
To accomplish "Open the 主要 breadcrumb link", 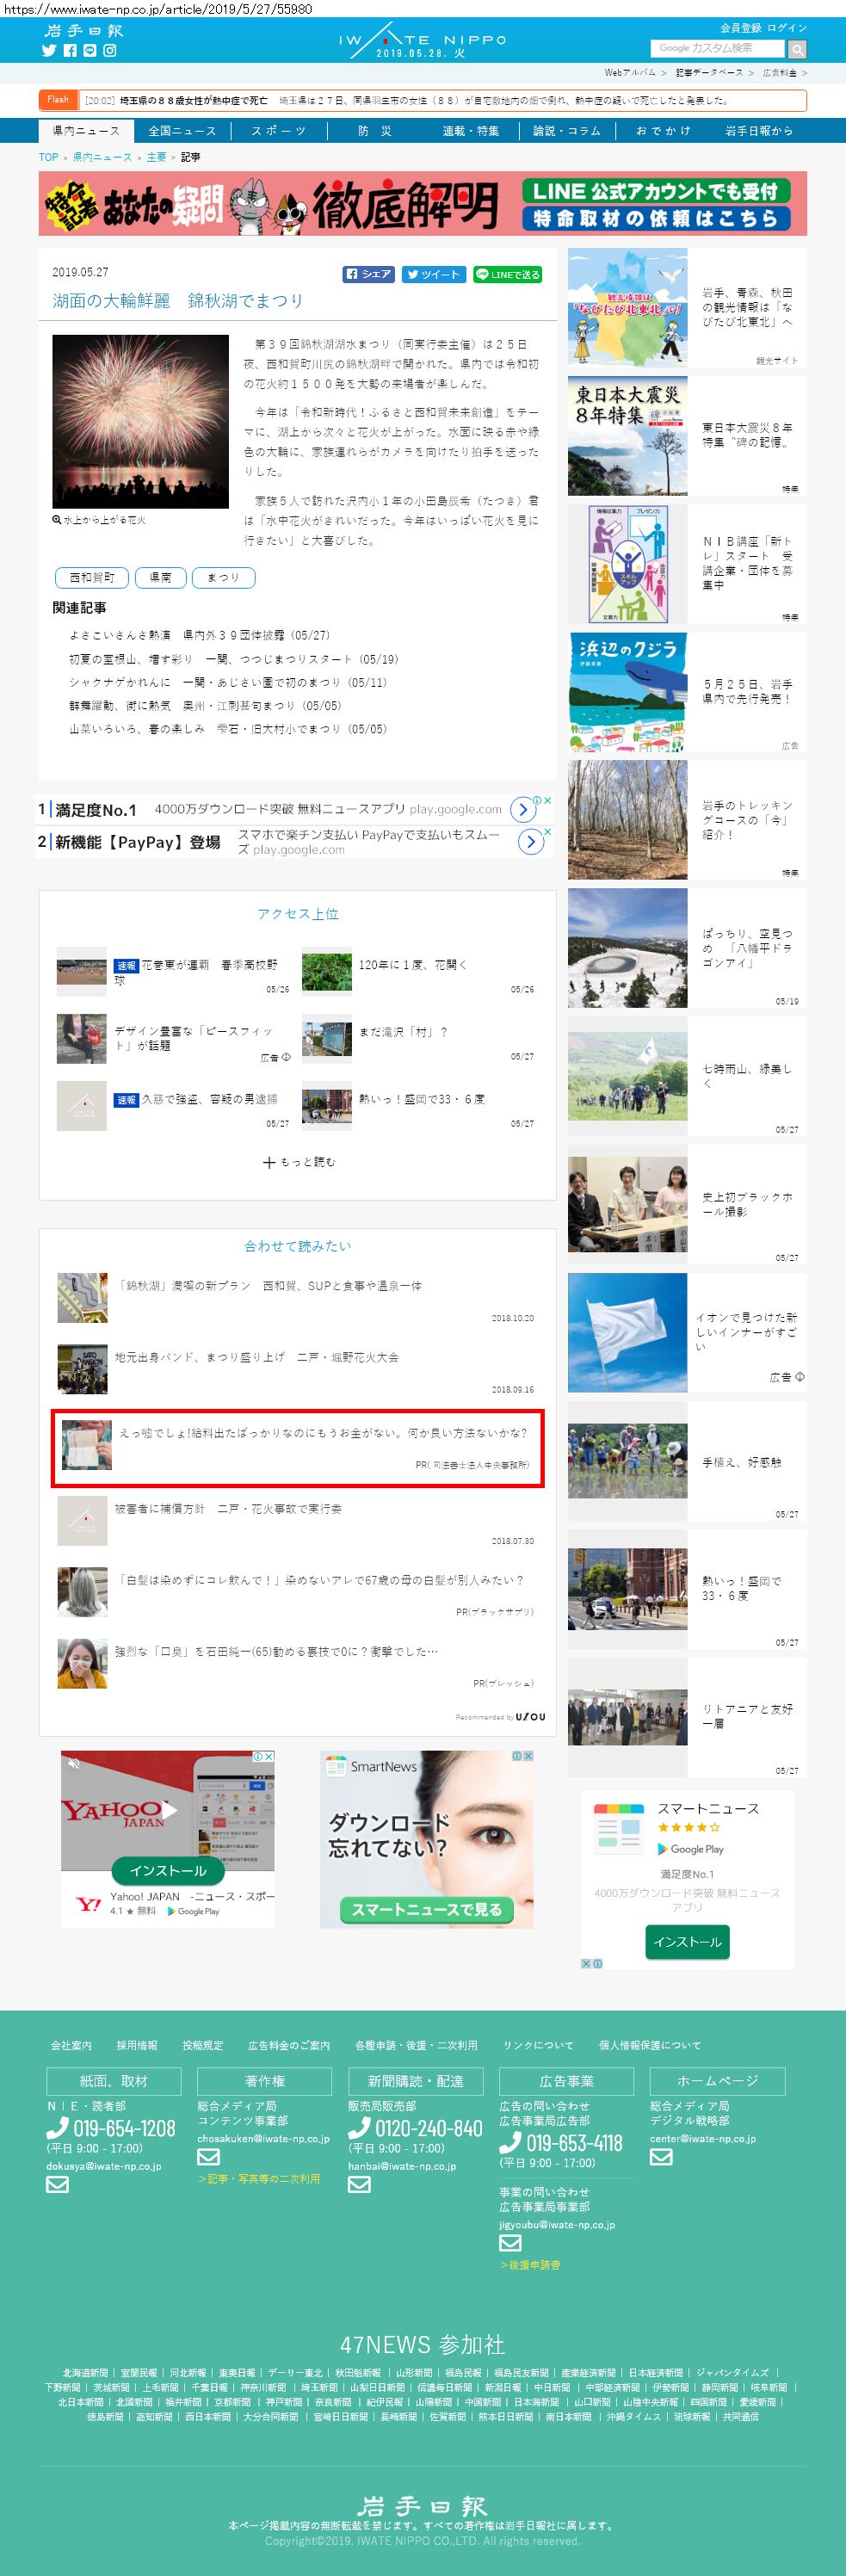I will pyautogui.click(x=156, y=157).
